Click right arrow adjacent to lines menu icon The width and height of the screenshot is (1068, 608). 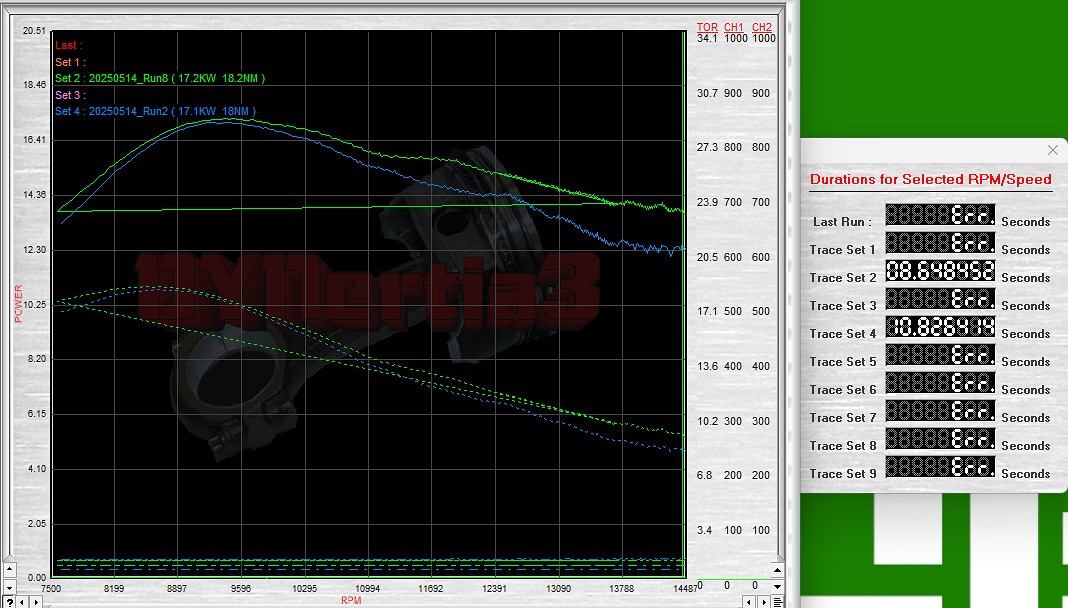[763, 602]
